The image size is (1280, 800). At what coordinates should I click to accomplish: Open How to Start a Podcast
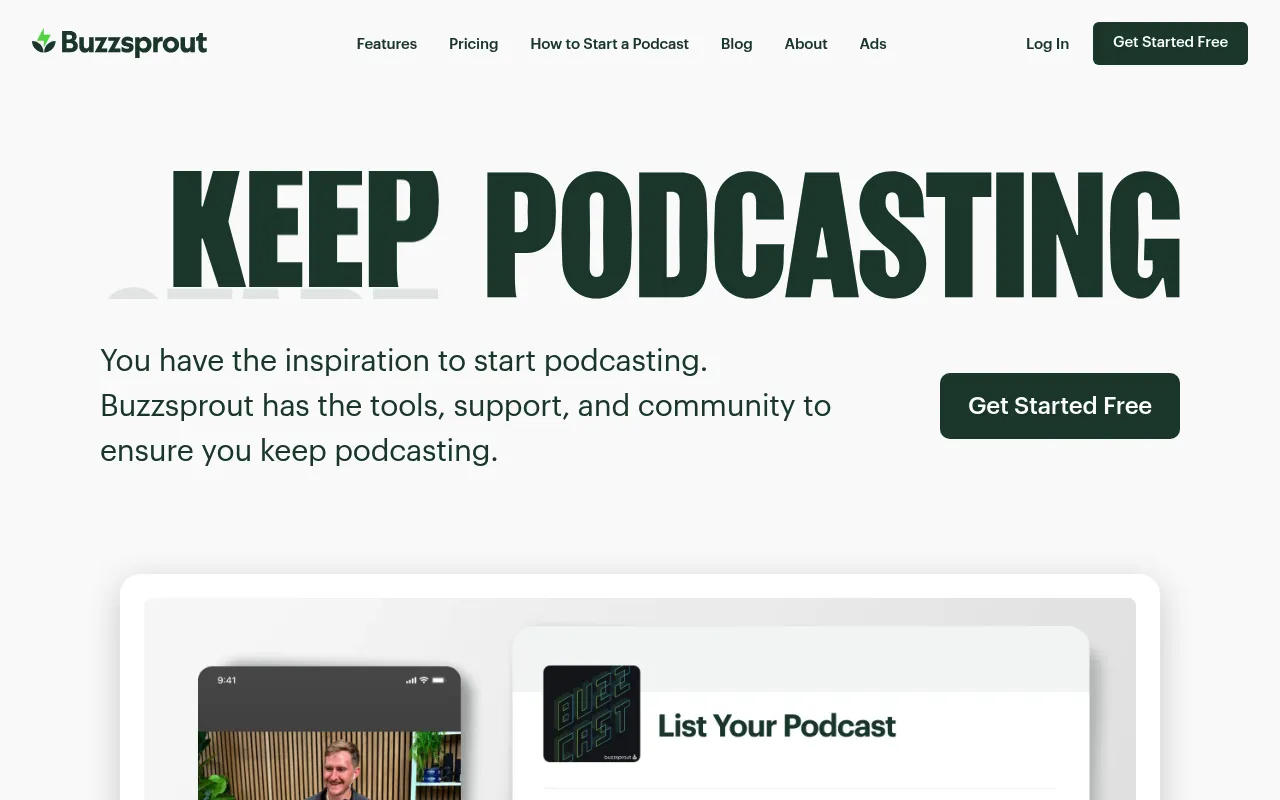point(609,44)
